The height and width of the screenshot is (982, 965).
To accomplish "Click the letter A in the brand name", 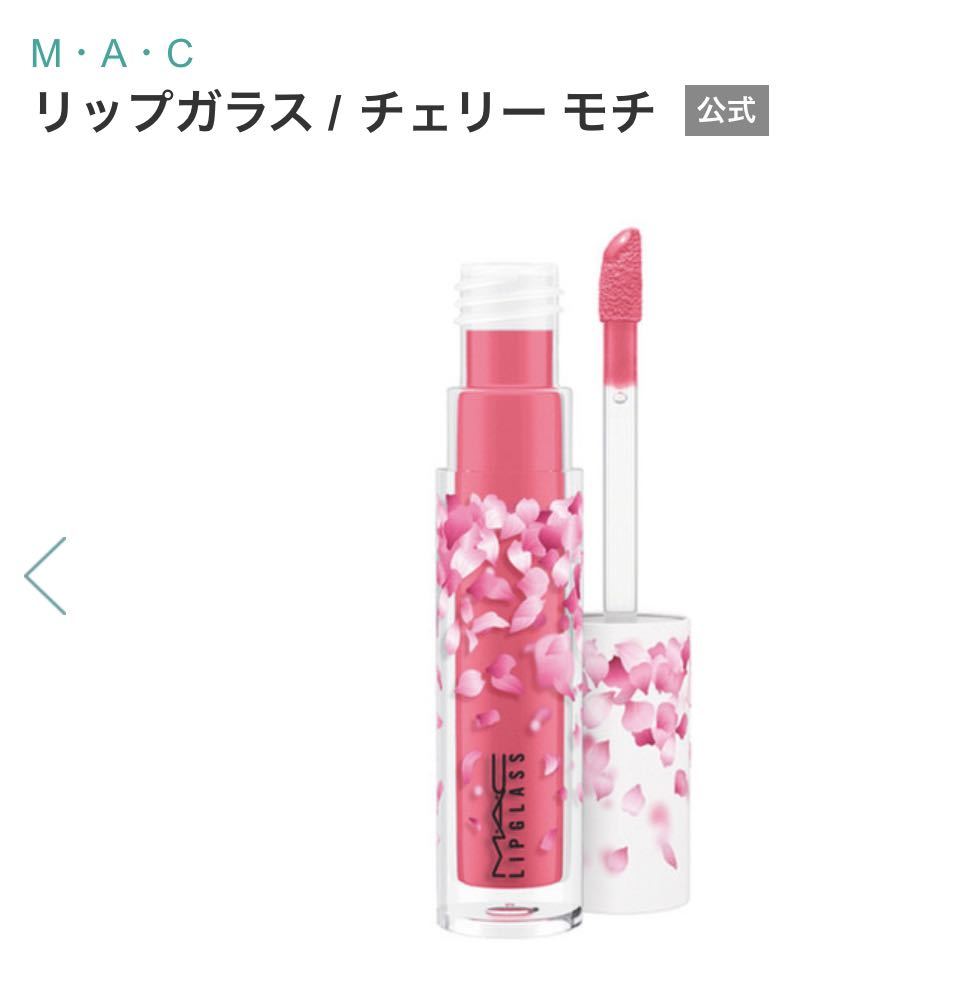I will click(114, 53).
